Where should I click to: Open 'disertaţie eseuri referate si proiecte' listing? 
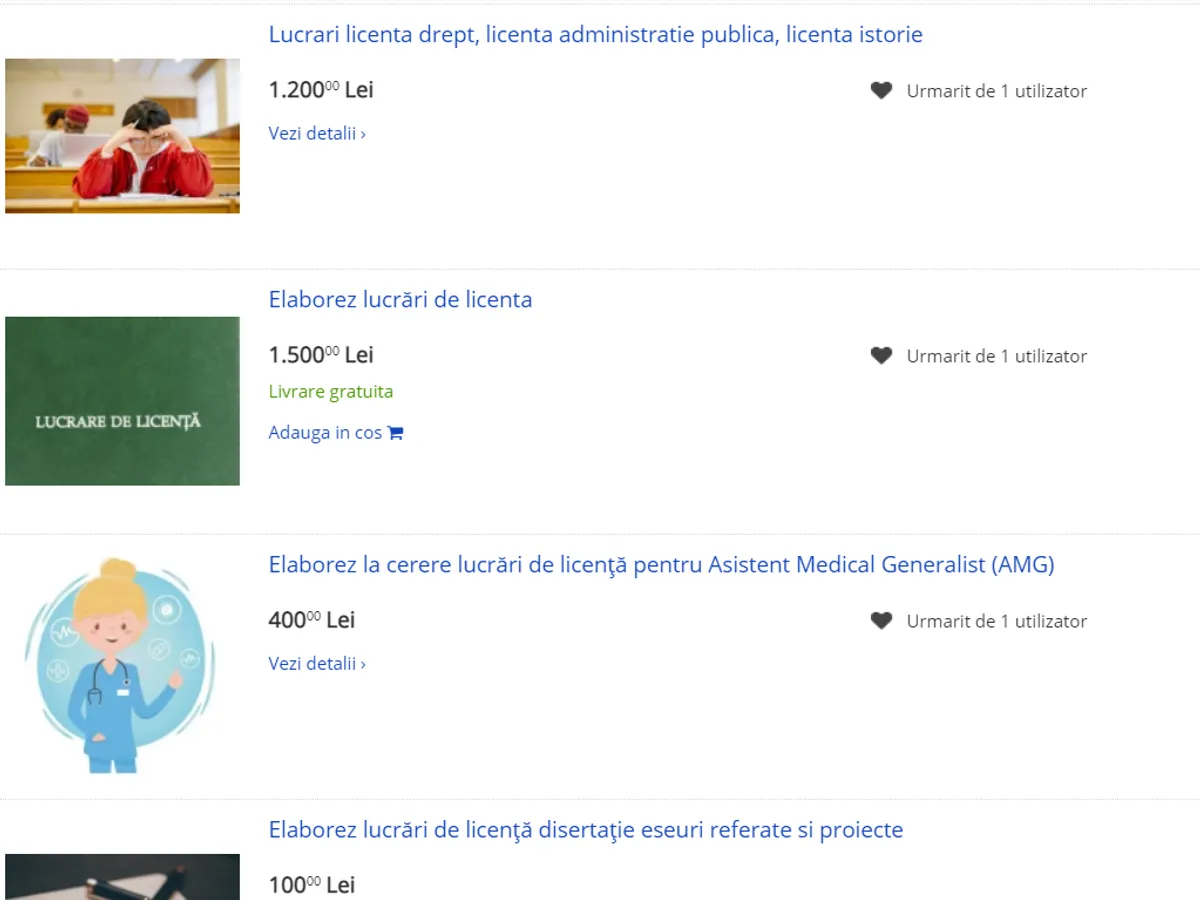[585, 830]
